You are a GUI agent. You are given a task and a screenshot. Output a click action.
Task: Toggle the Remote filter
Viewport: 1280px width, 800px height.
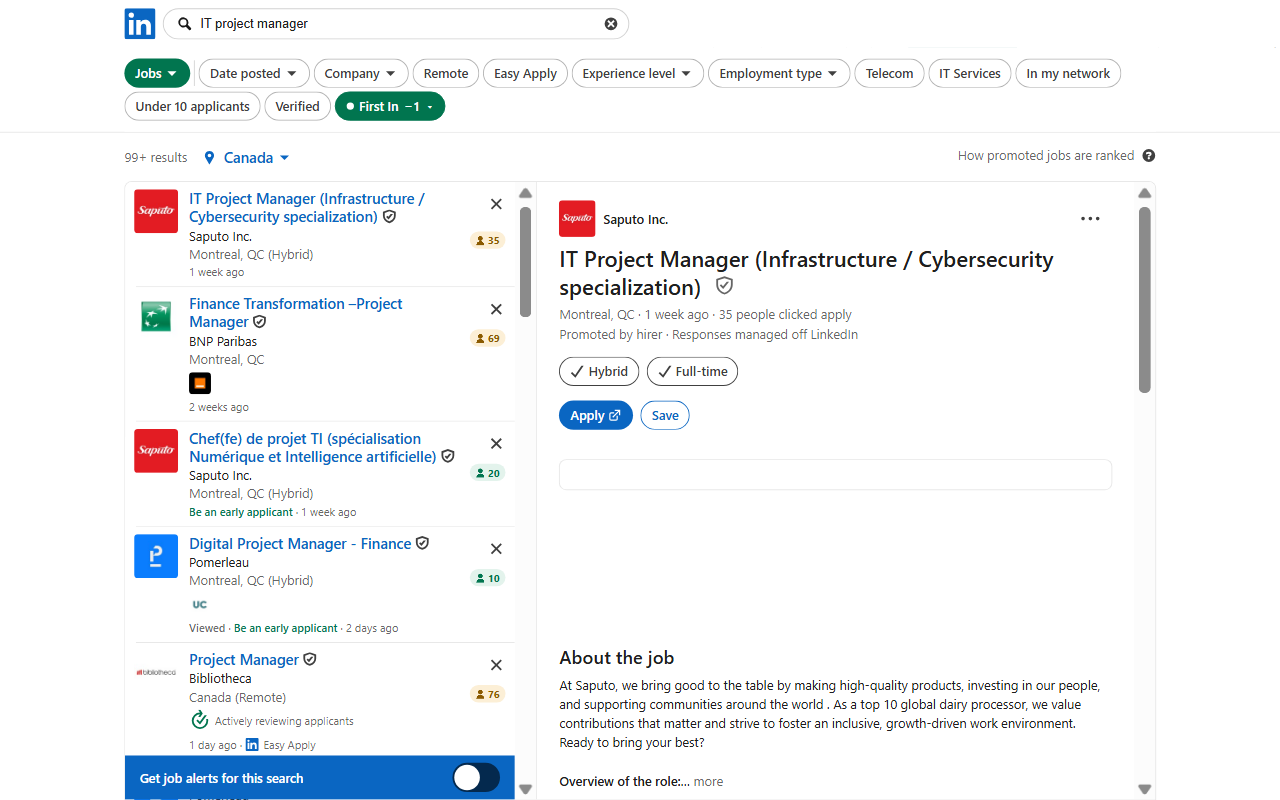click(446, 73)
